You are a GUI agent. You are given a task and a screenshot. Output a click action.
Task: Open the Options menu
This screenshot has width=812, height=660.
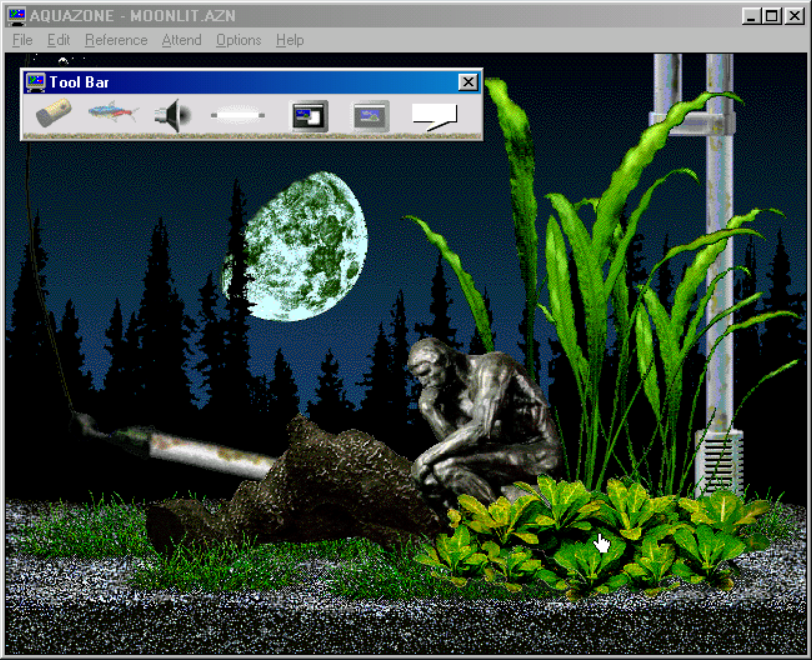[x=239, y=40]
